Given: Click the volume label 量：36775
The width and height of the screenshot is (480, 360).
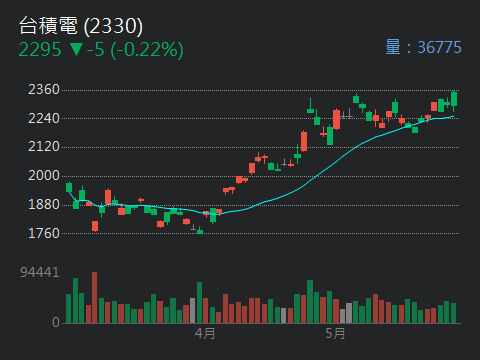Looking at the screenshot, I should tap(423, 47).
